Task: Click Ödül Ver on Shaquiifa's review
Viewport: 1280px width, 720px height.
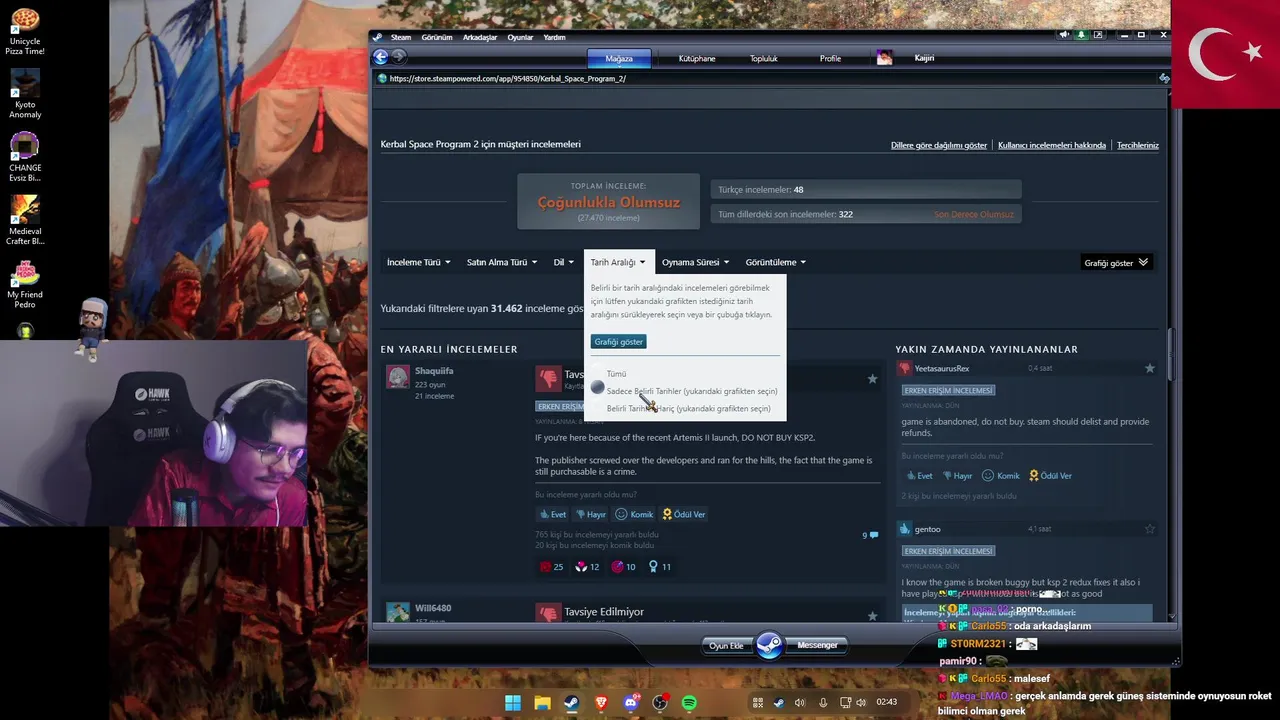Action: coord(684,514)
